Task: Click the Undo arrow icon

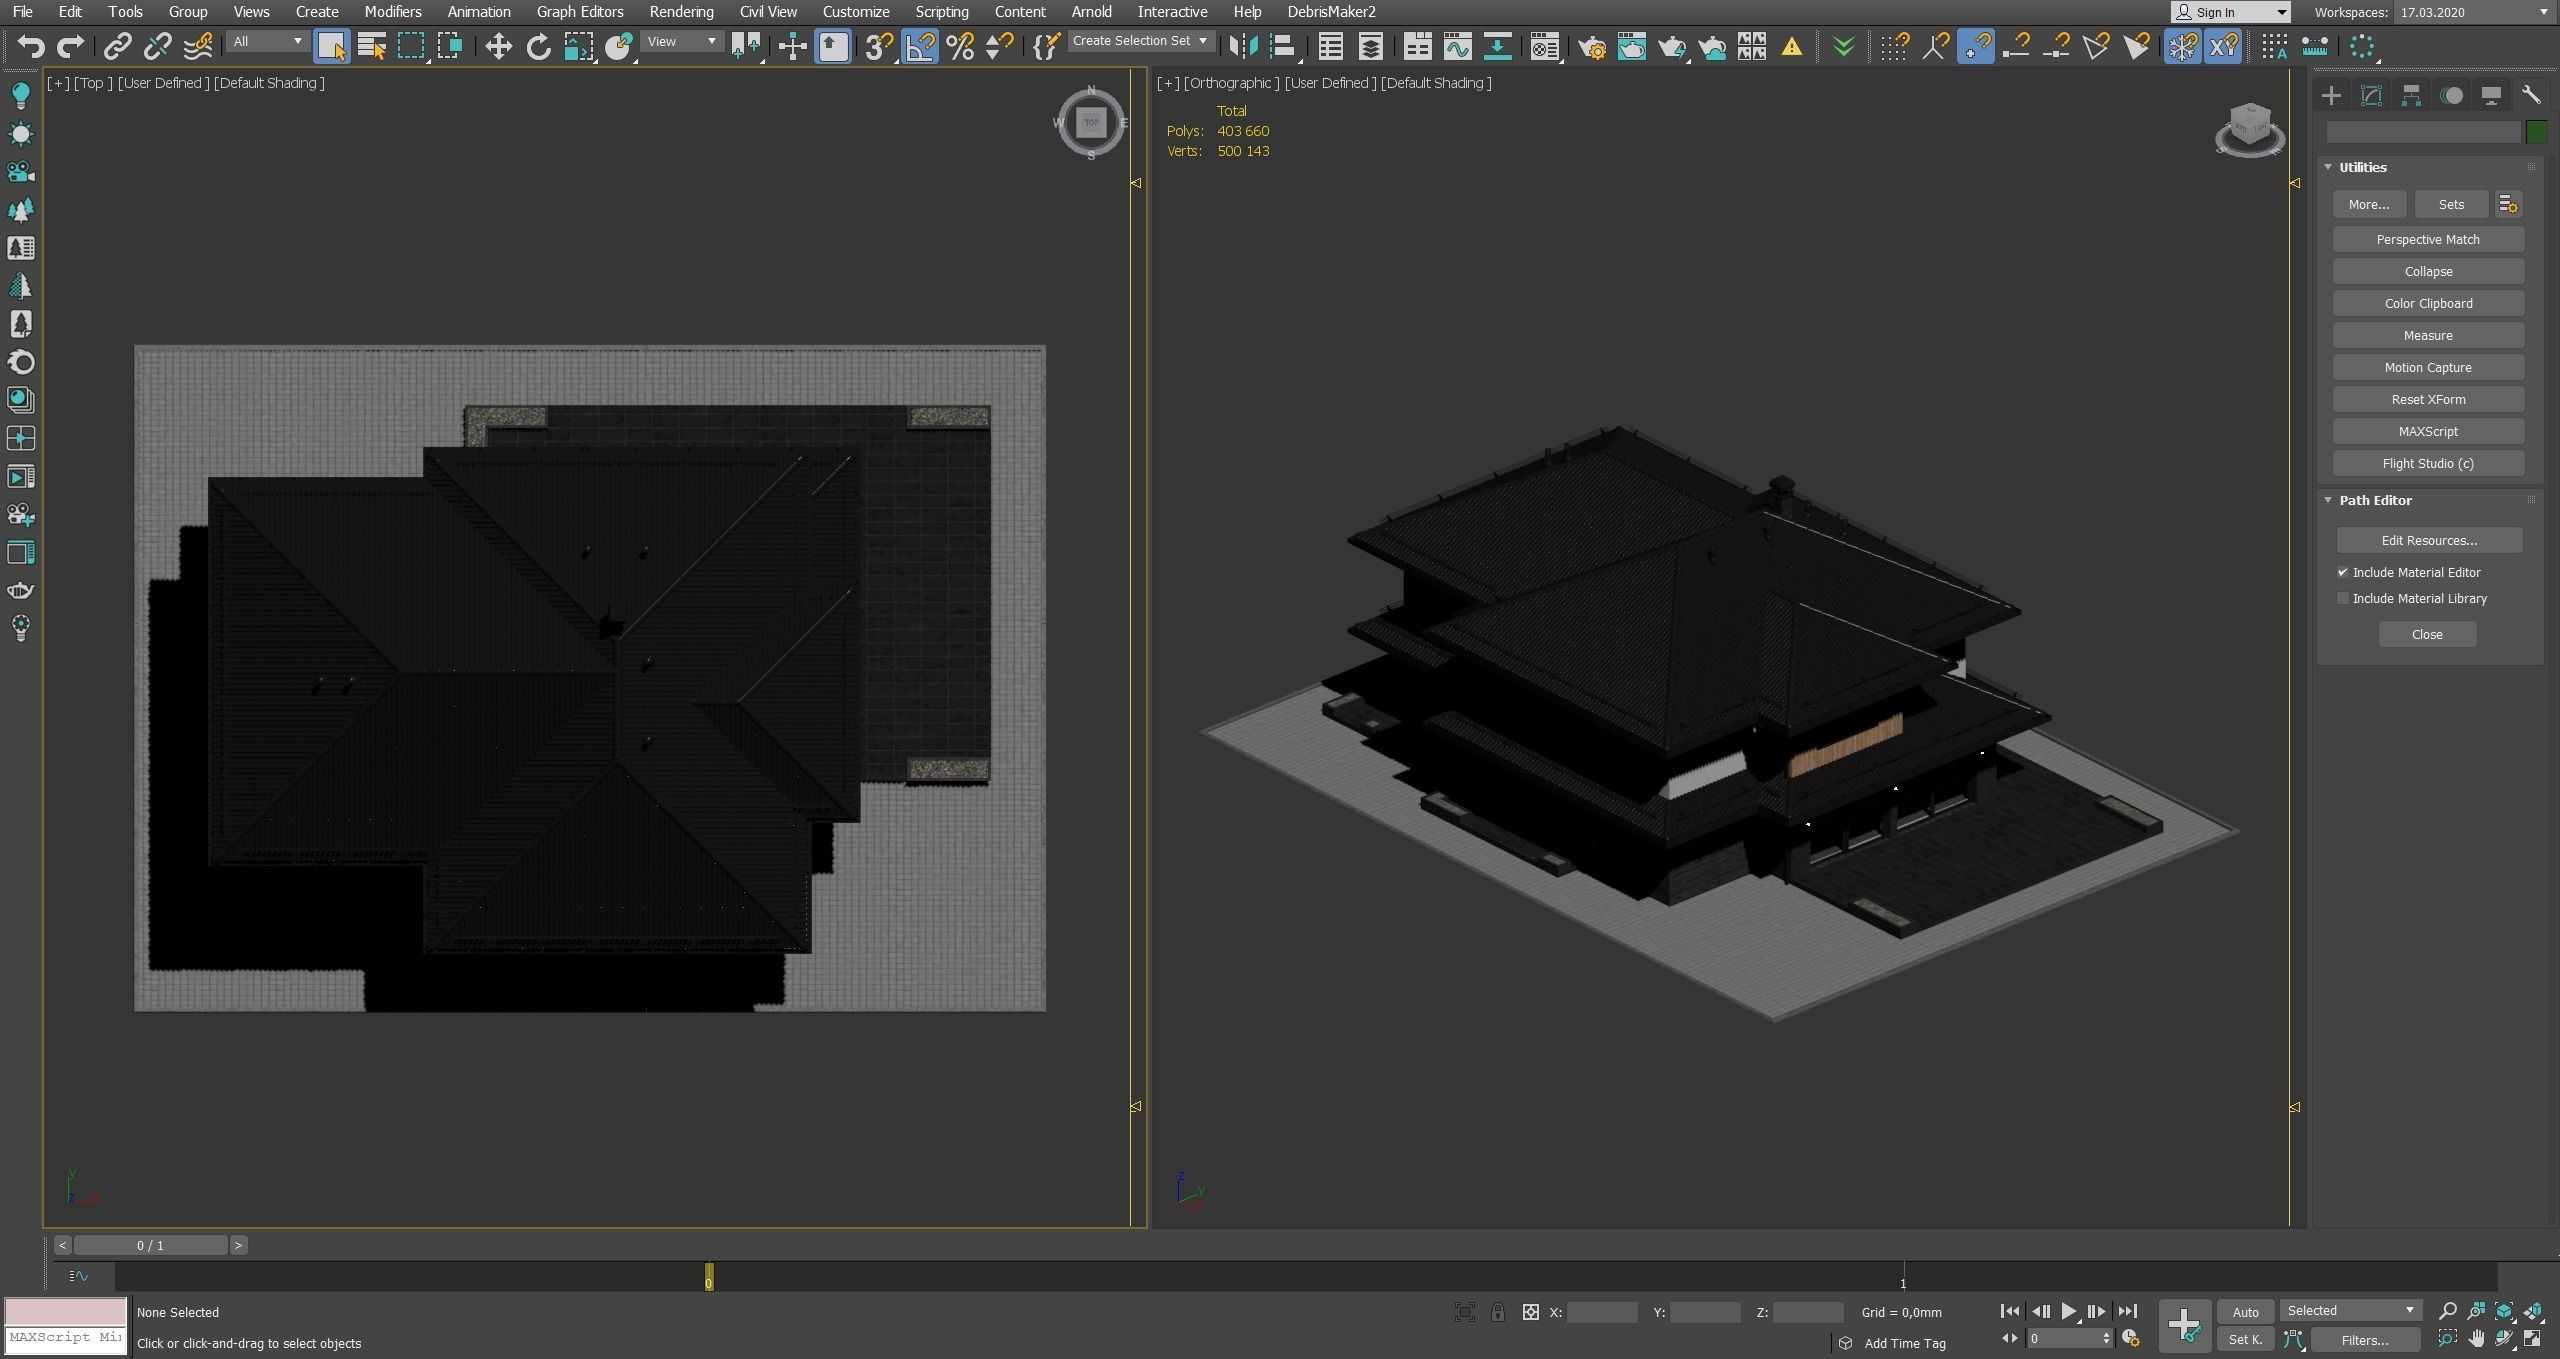Action: point(31,46)
